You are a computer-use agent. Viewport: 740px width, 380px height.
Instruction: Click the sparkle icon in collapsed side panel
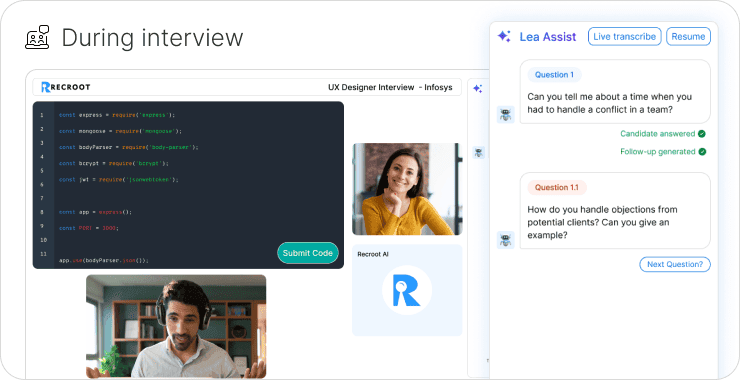coord(478,88)
